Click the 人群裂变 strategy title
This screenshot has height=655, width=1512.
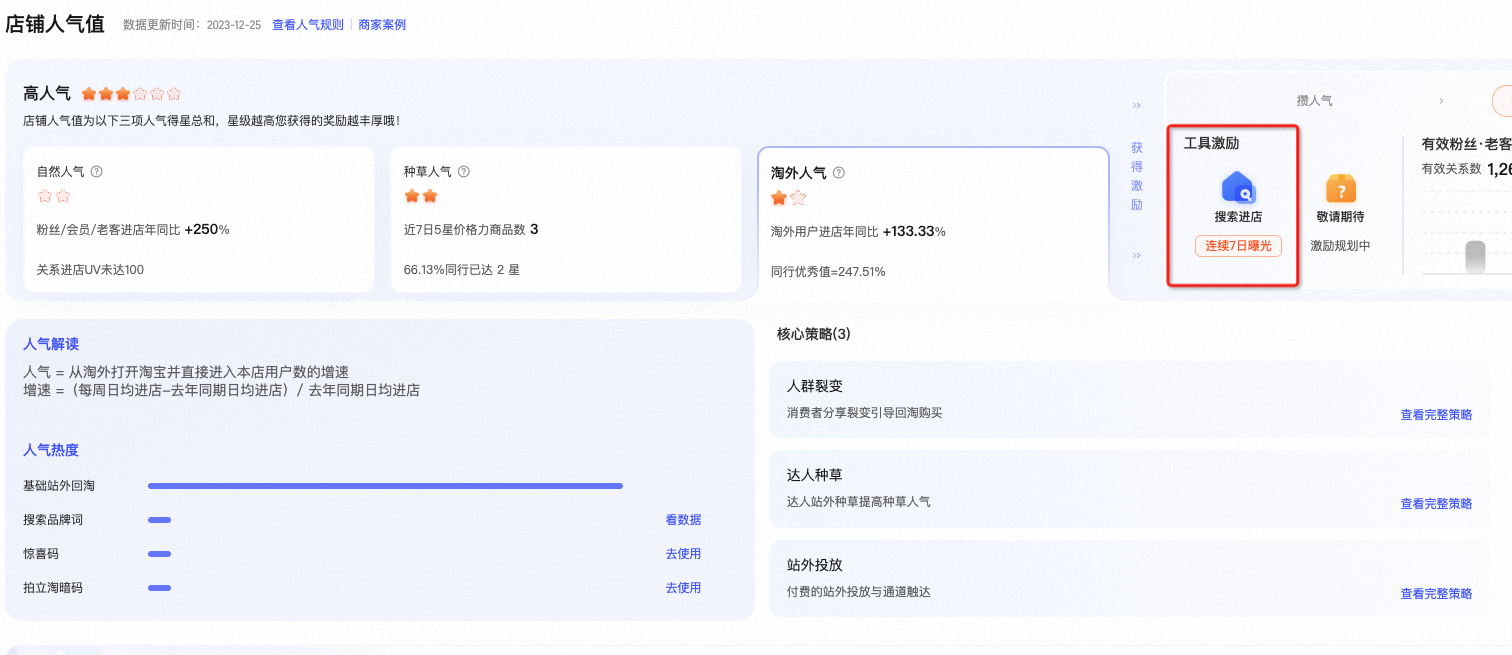815,387
